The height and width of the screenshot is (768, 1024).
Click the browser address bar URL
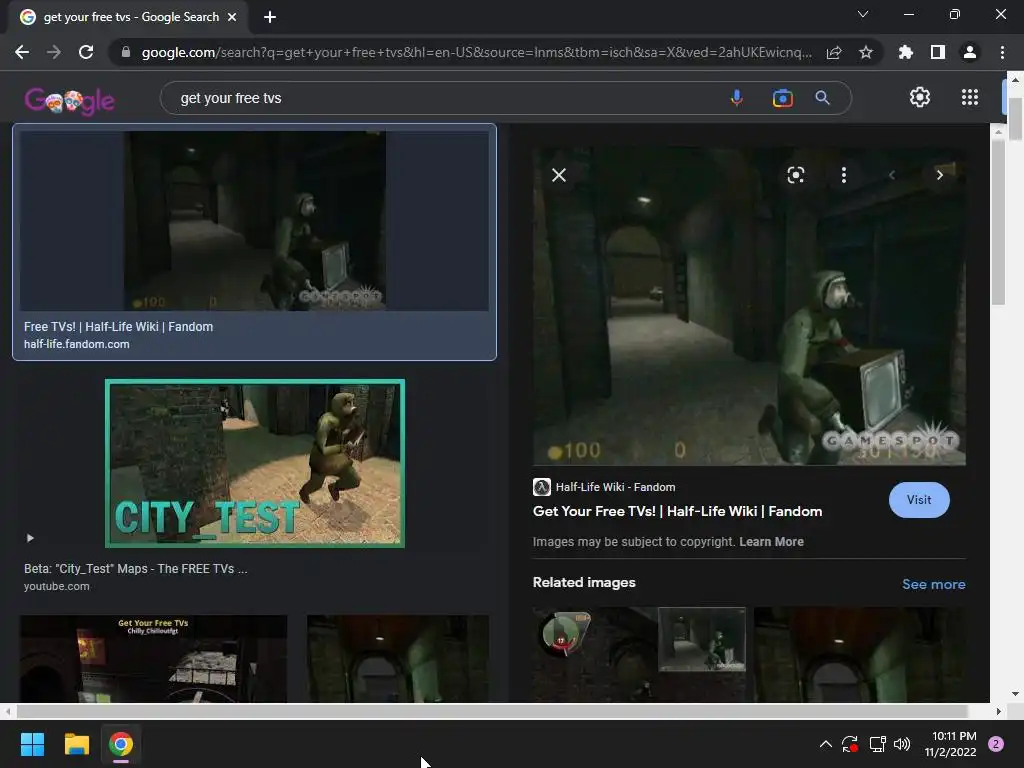(477, 52)
